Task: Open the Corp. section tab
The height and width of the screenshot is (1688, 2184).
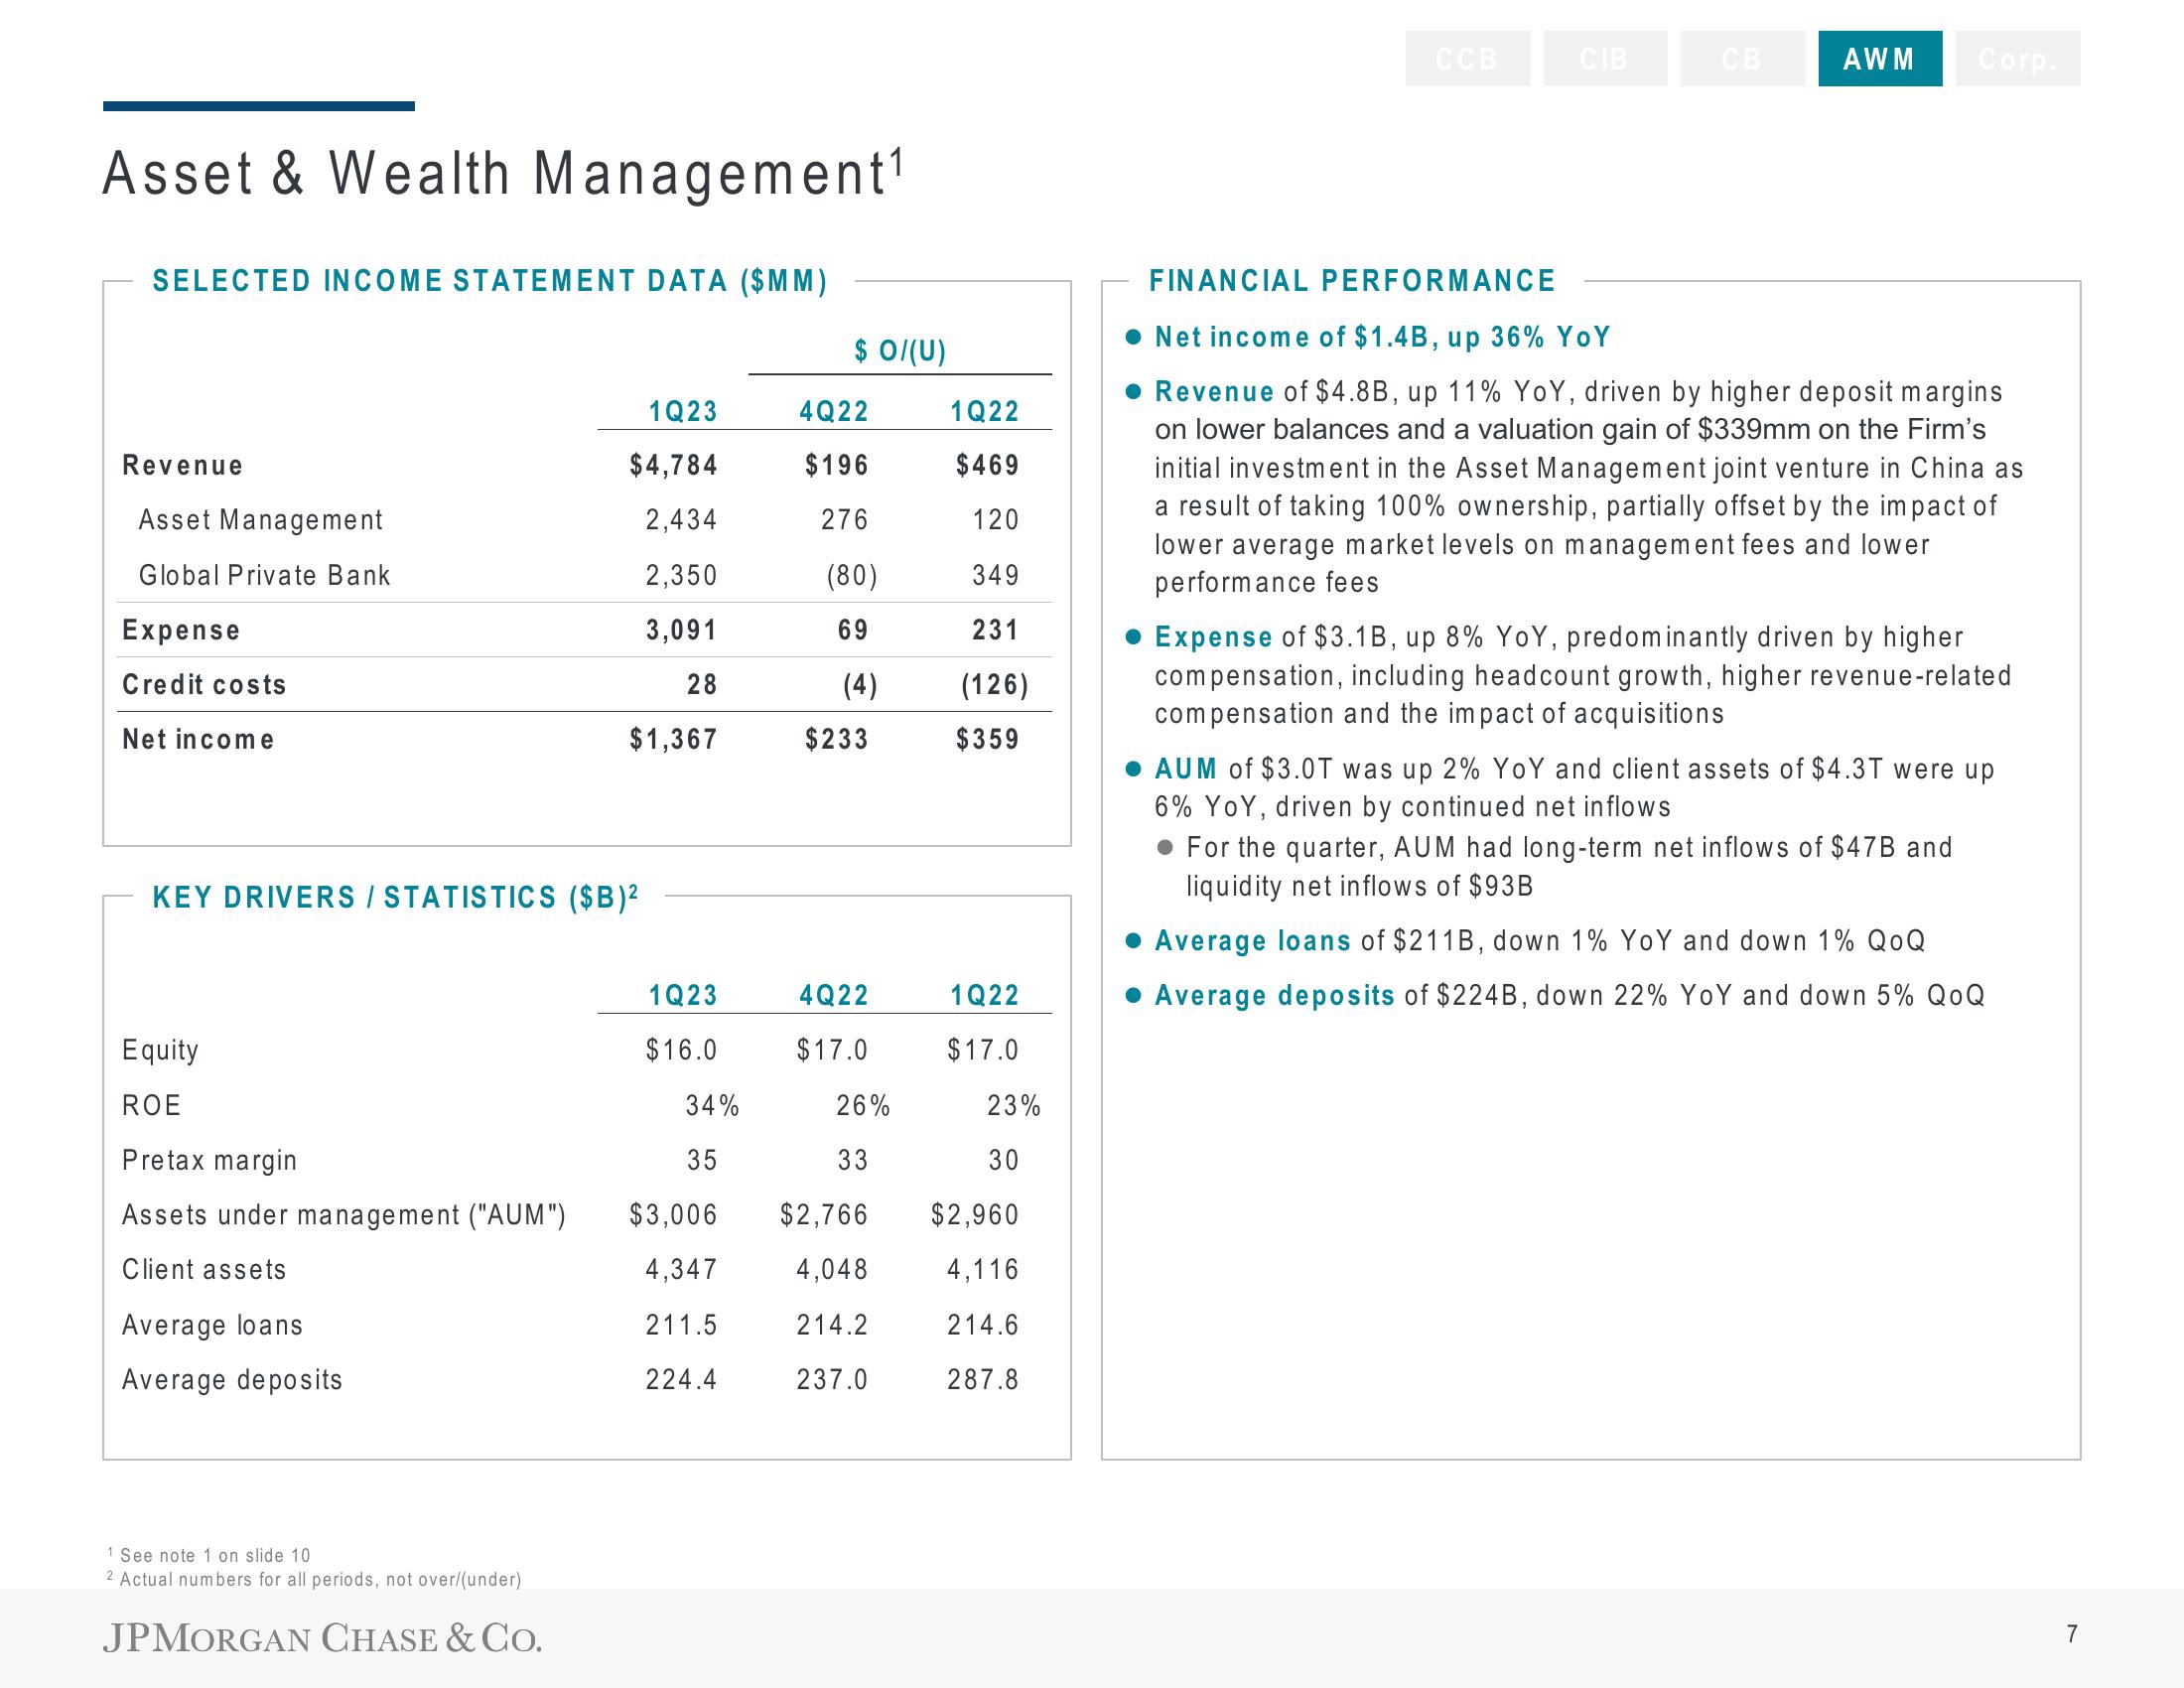Action: [x=2018, y=59]
